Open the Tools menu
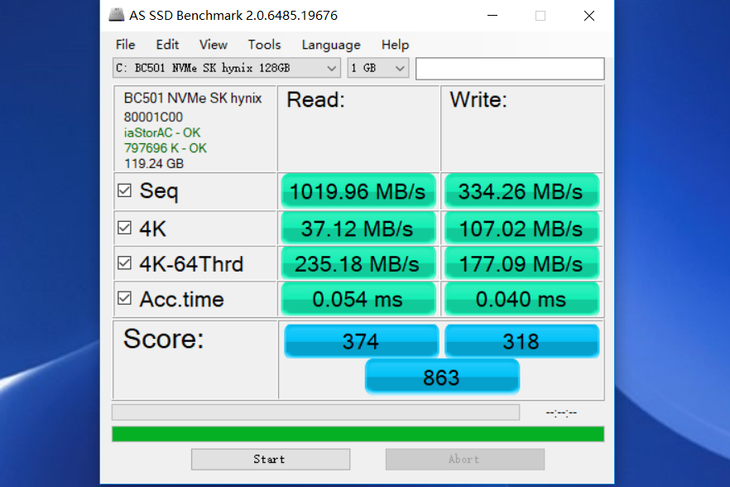This screenshot has width=730, height=487. click(x=264, y=45)
